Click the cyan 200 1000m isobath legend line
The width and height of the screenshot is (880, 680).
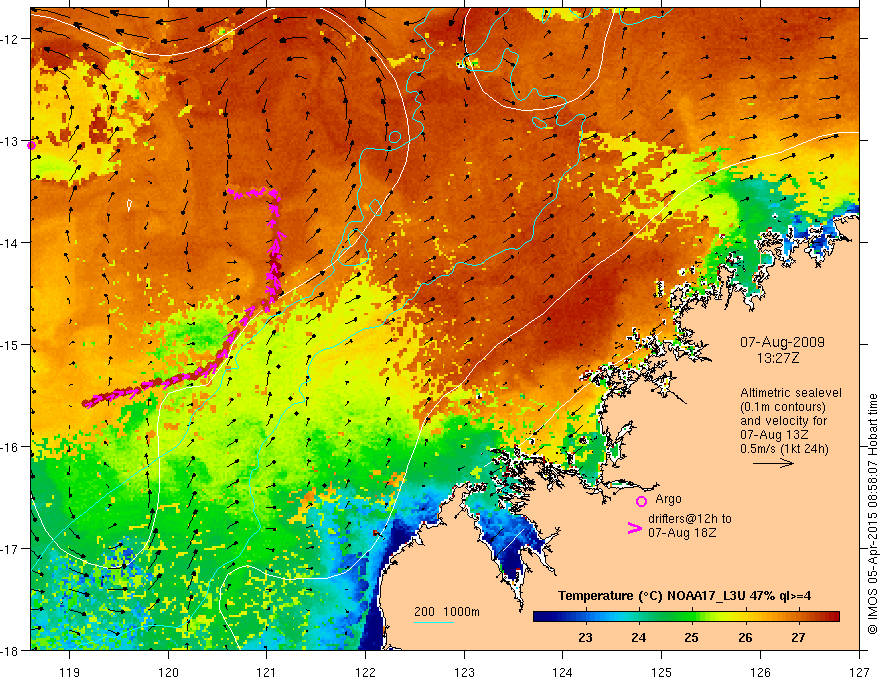click(434, 622)
